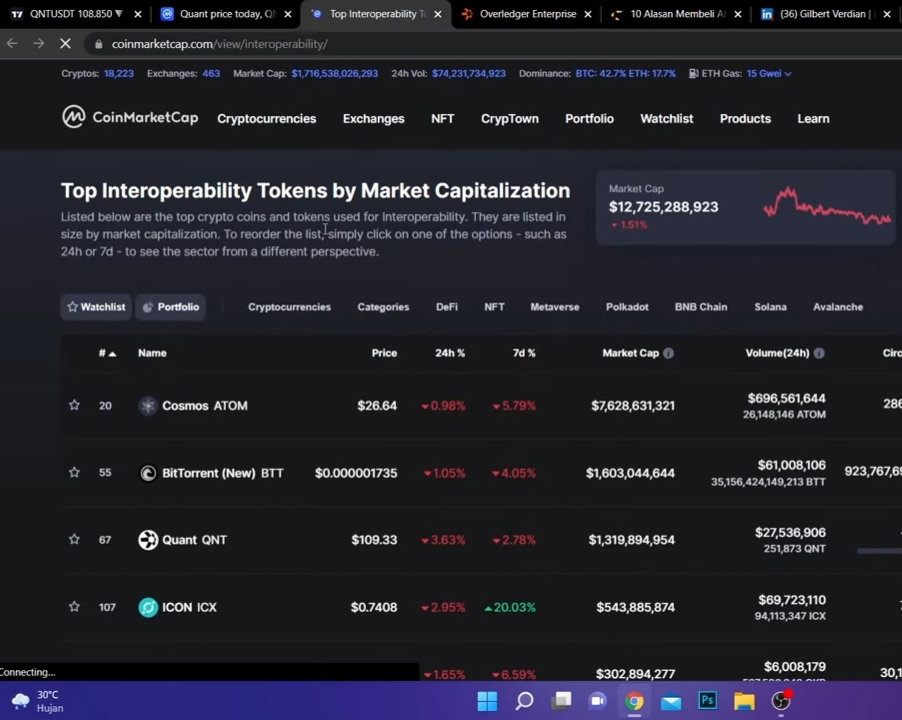Open Watchlist in main navigation
The image size is (902, 720).
[x=667, y=118]
